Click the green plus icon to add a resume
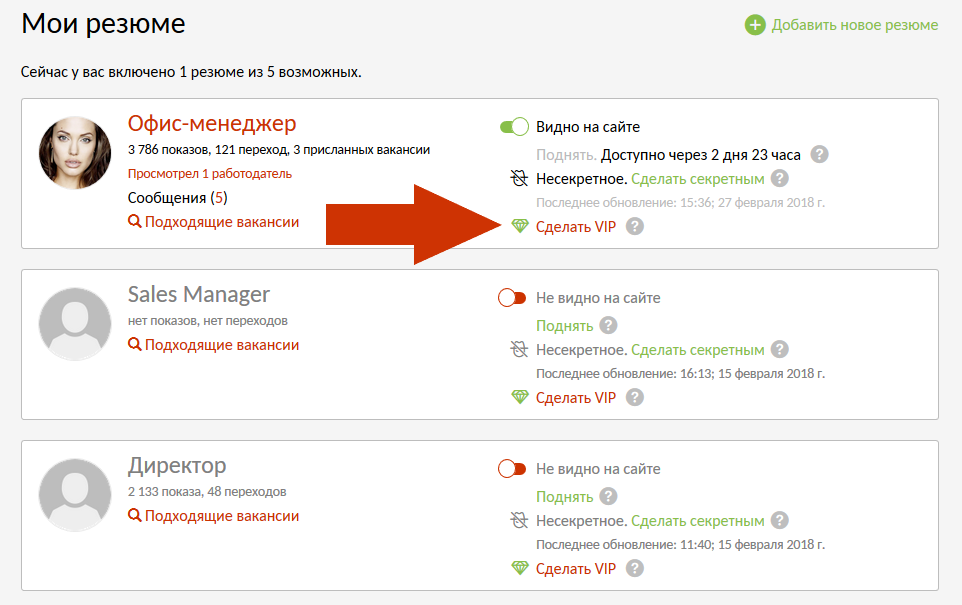This screenshot has width=962, height=605. click(x=755, y=25)
